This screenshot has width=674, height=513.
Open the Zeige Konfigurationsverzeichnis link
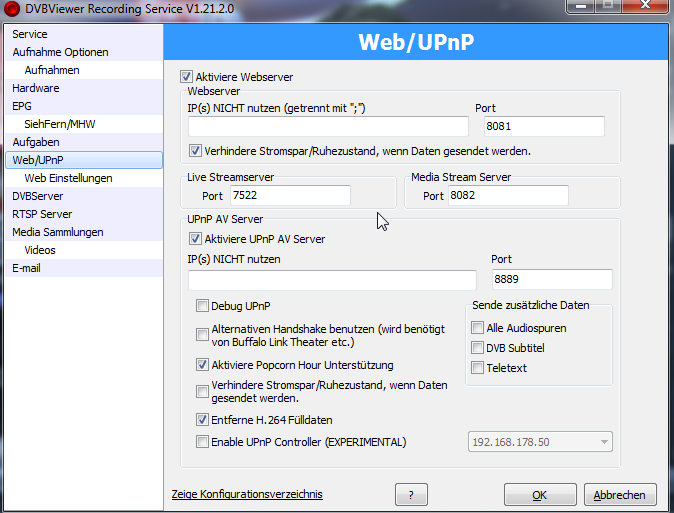[247, 495]
